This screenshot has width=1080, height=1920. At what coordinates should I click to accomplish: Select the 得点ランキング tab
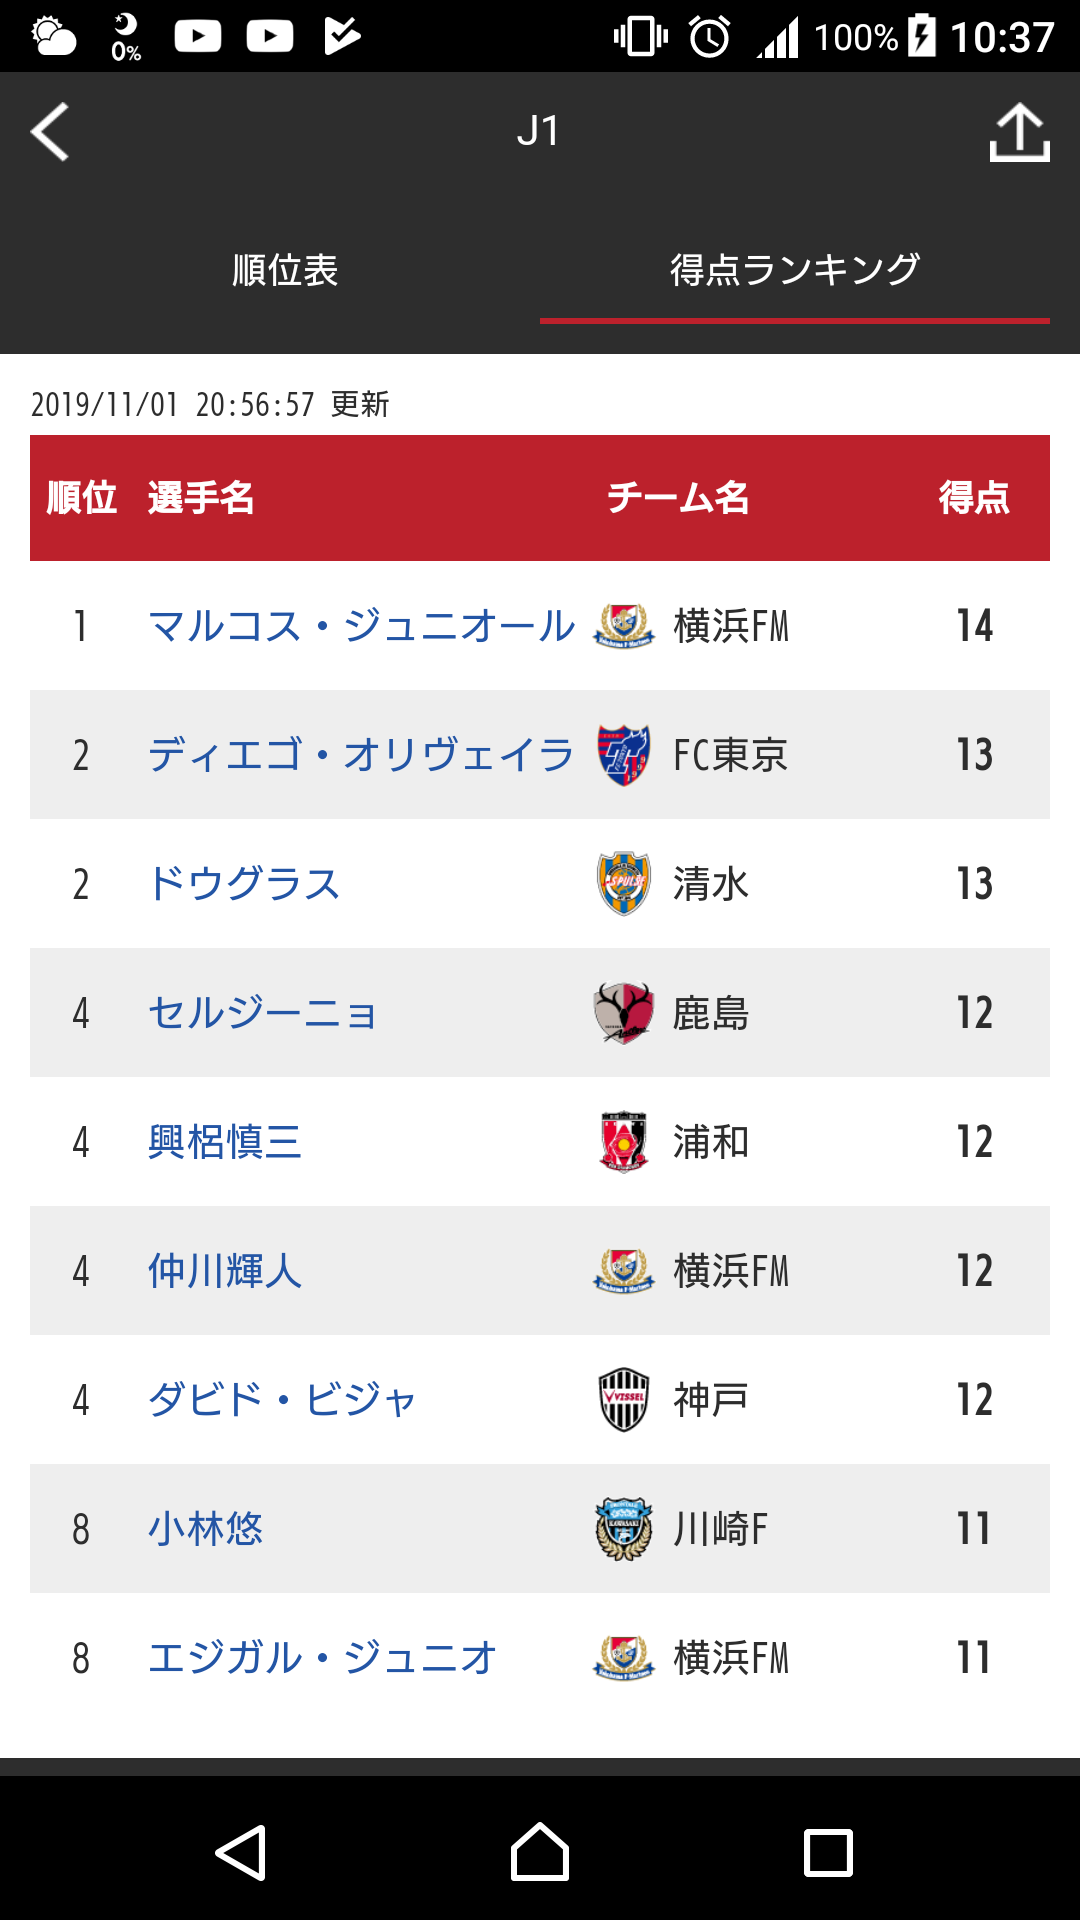coord(794,270)
